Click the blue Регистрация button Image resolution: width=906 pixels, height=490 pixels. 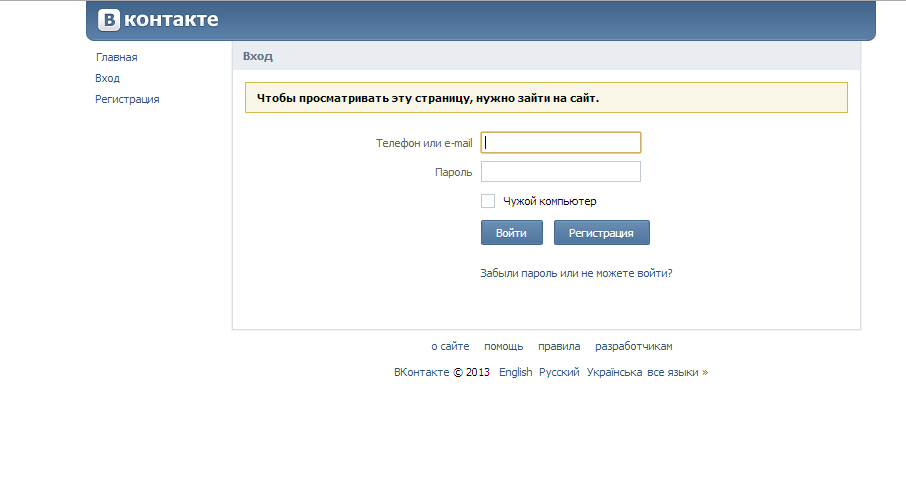point(601,233)
